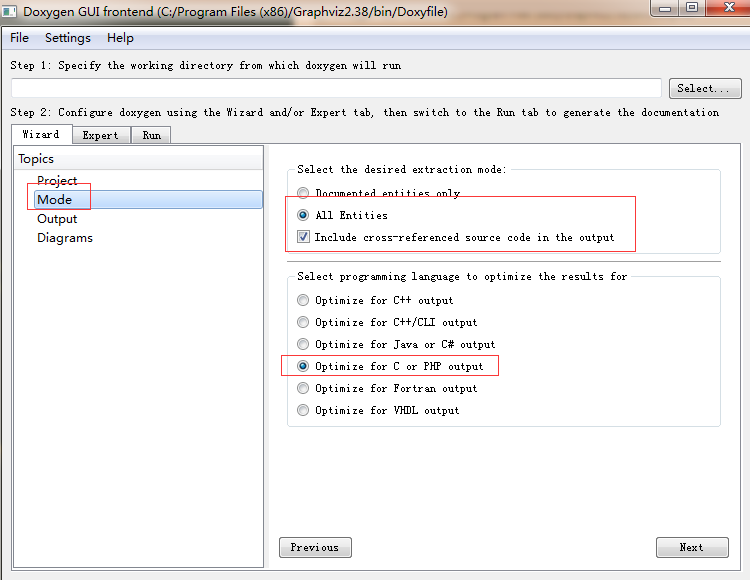Open the File menu
Viewport: 750px width, 580px height.
point(20,38)
